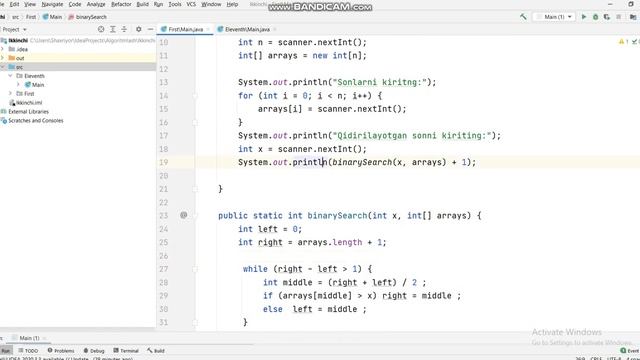Open the Problems tool window
Viewport: 640px width, 360px height.
(x=61, y=351)
